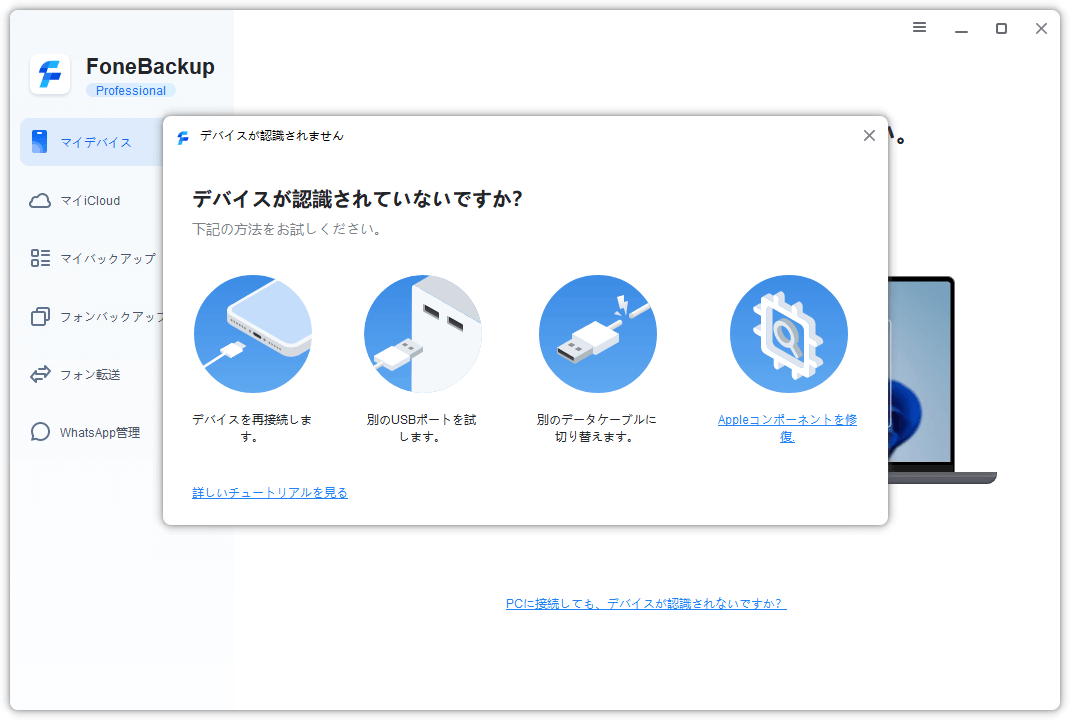Click the マイiCloud cloud icon
Screen dimensions: 1070x720
[x=40, y=201]
